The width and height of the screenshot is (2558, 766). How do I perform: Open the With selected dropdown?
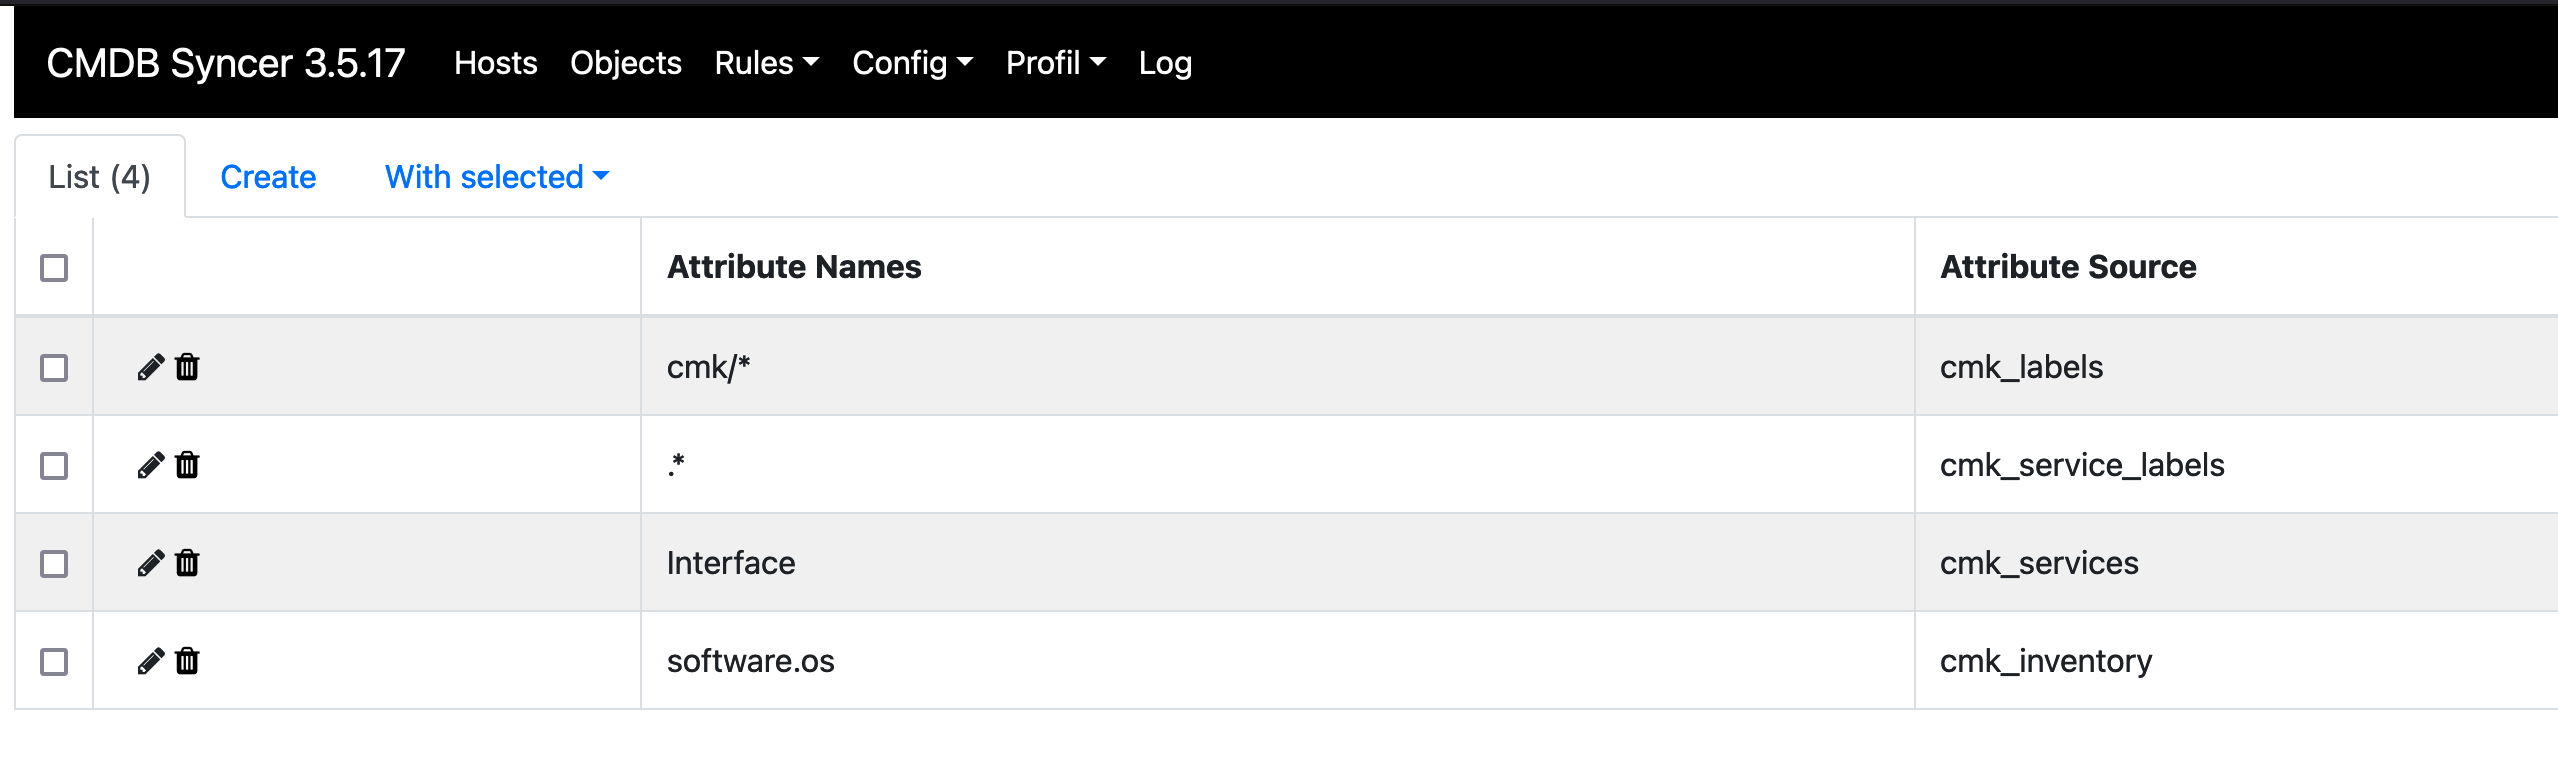coord(496,177)
